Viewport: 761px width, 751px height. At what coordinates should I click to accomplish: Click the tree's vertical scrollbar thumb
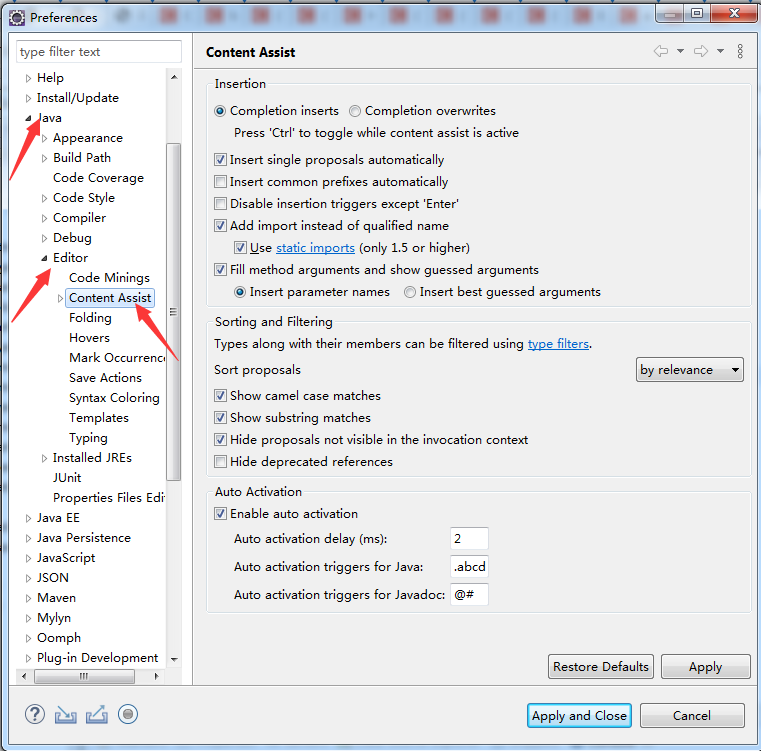(173, 312)
